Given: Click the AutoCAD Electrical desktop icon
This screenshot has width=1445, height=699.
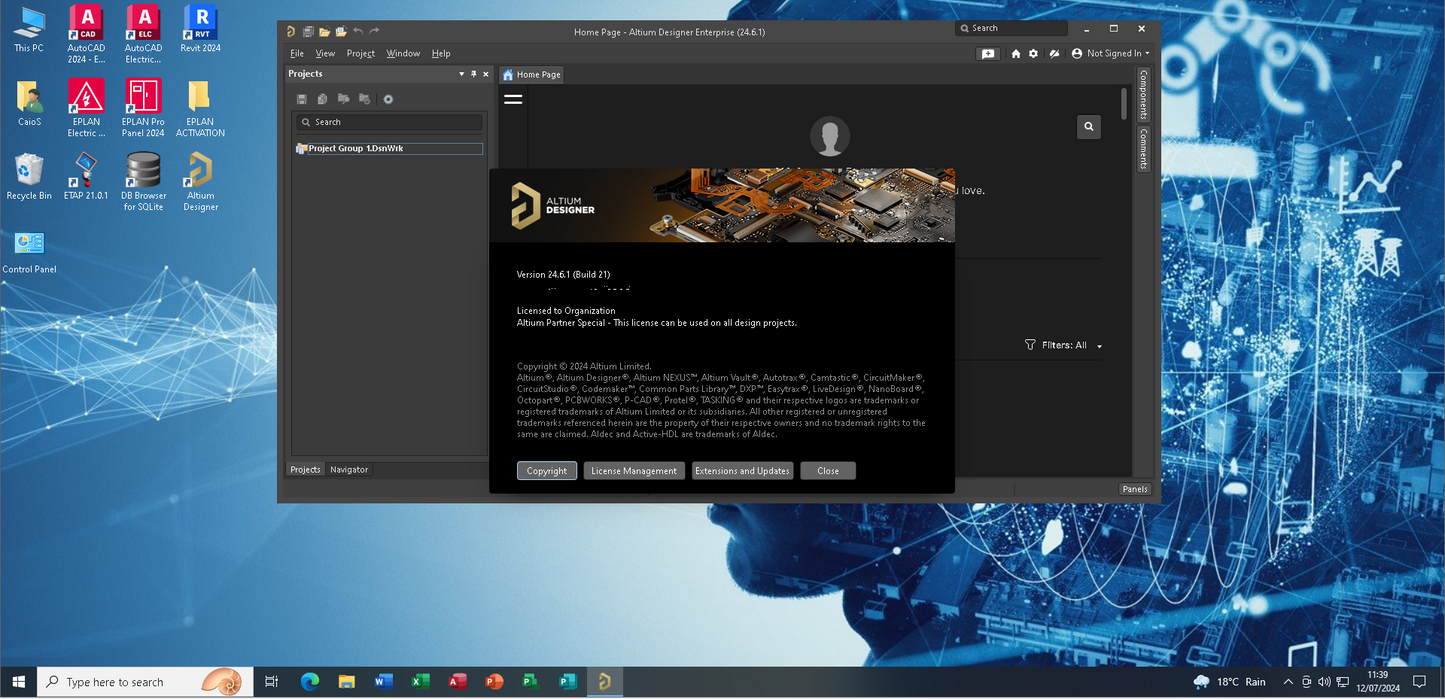Looking at the screenshot, I should (143, 33).
